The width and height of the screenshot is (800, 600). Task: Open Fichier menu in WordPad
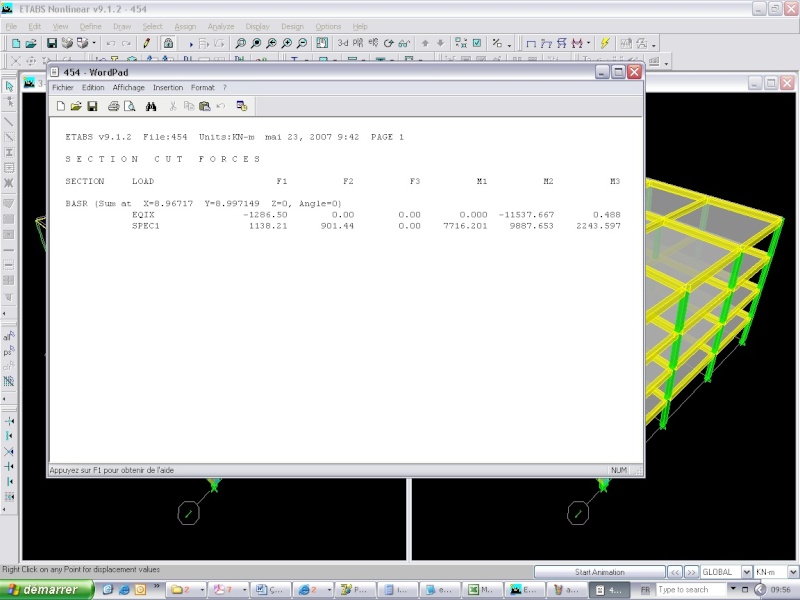click(63, 88)
